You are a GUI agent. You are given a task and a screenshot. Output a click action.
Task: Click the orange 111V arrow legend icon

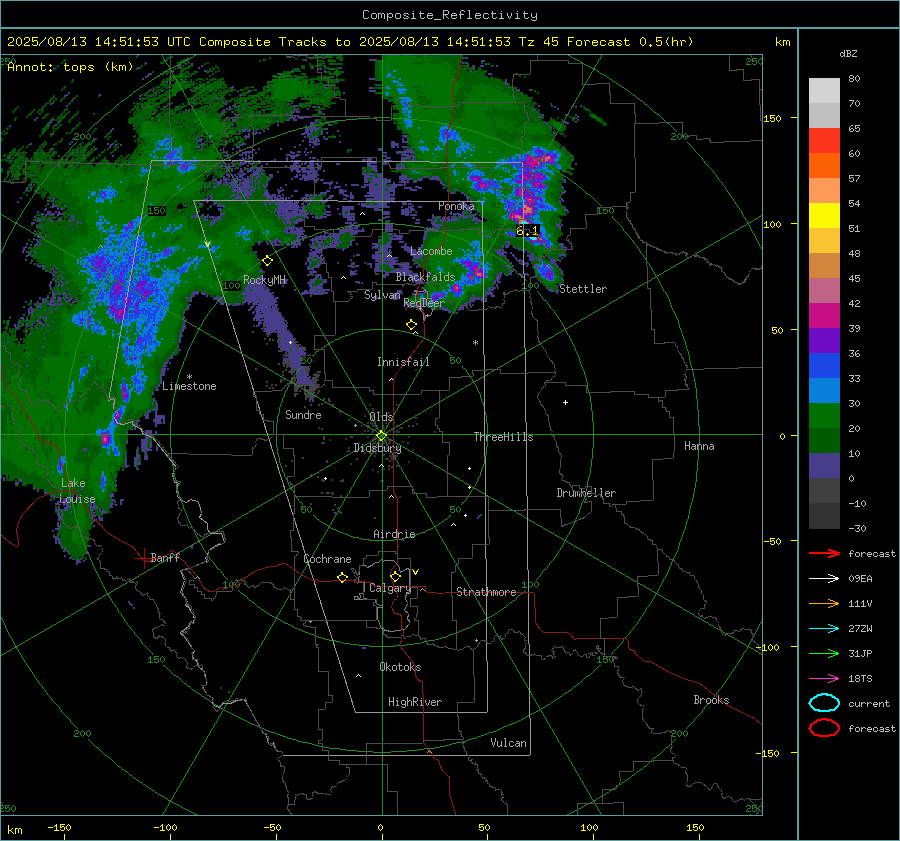coord(824,603)
